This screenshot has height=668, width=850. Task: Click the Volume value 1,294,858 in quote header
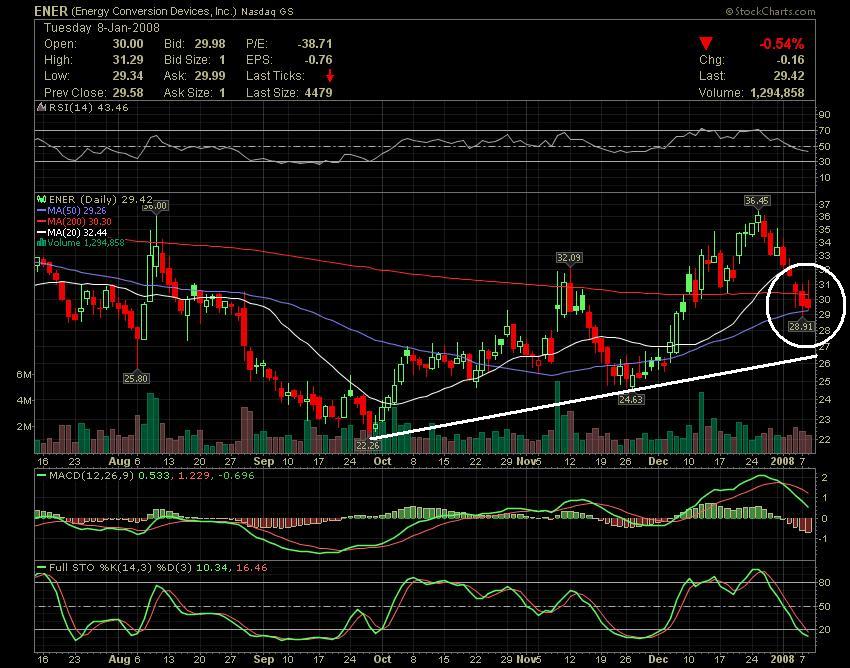777,93
